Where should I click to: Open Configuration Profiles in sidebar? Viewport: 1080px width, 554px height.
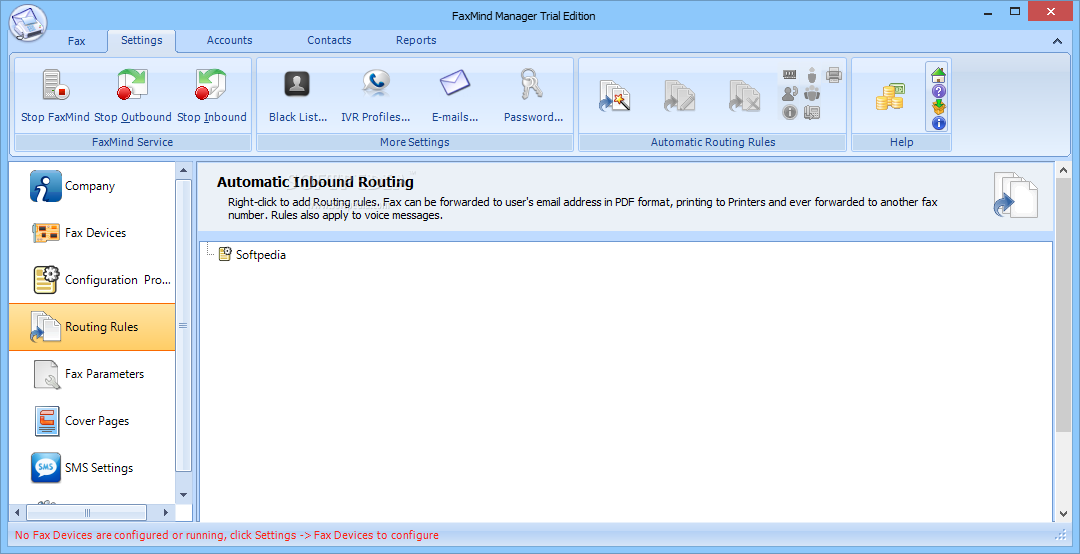point(92,280)
